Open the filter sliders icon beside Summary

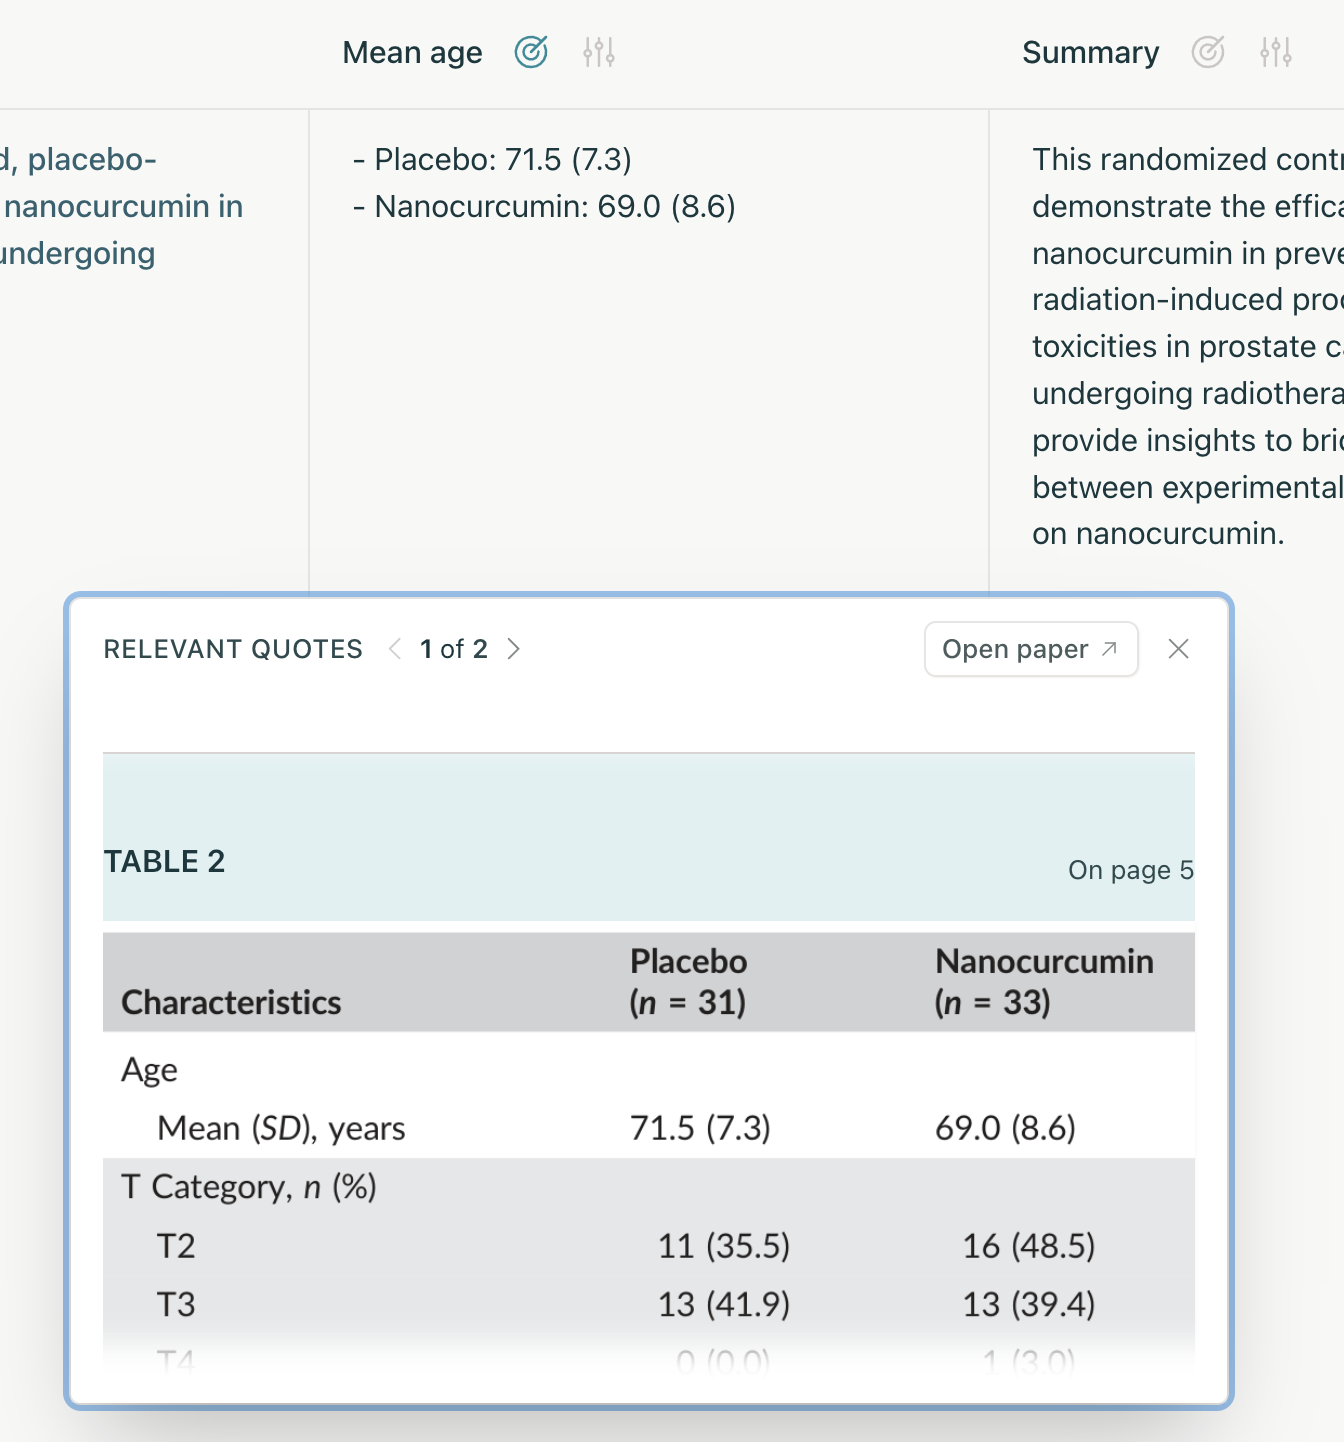point(1276,52)
